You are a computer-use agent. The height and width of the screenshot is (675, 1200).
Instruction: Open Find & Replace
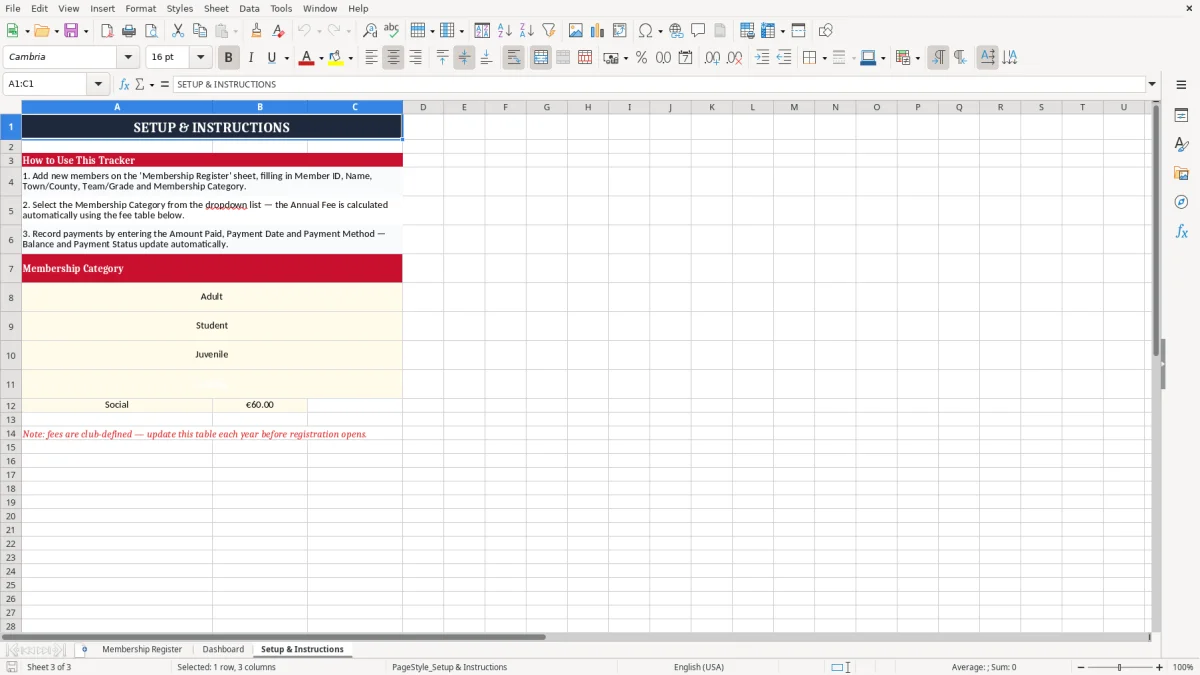370,31
